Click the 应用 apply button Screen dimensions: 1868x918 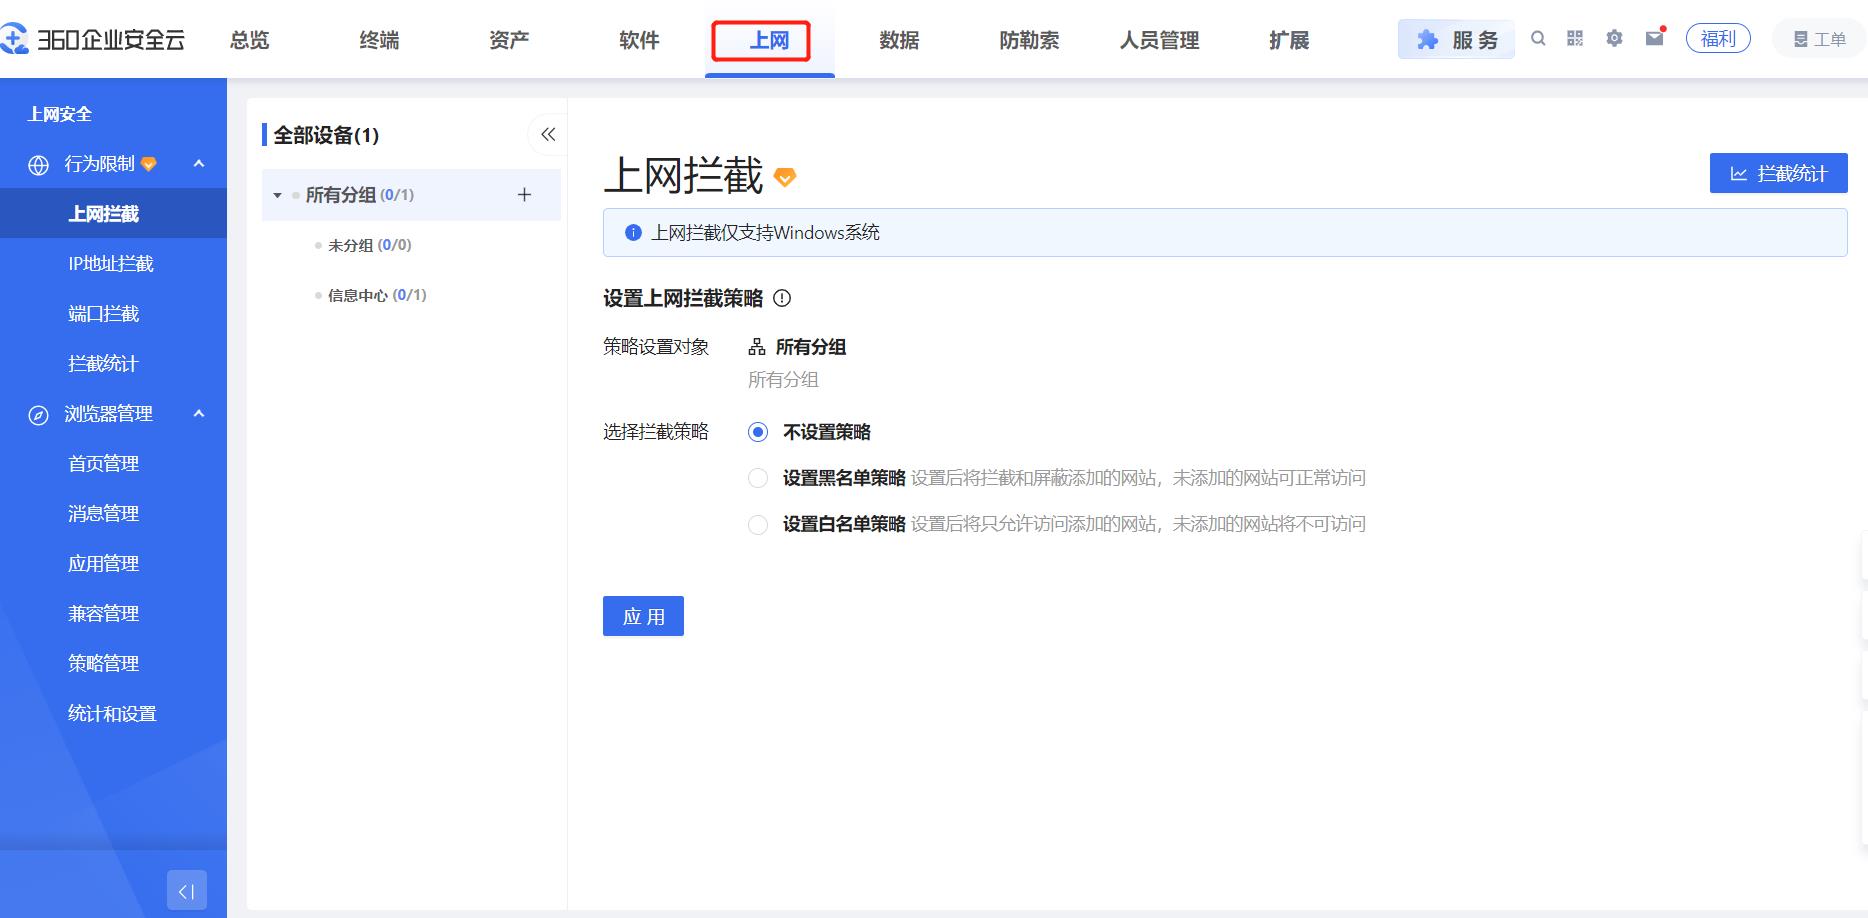[x=643, y=616]
